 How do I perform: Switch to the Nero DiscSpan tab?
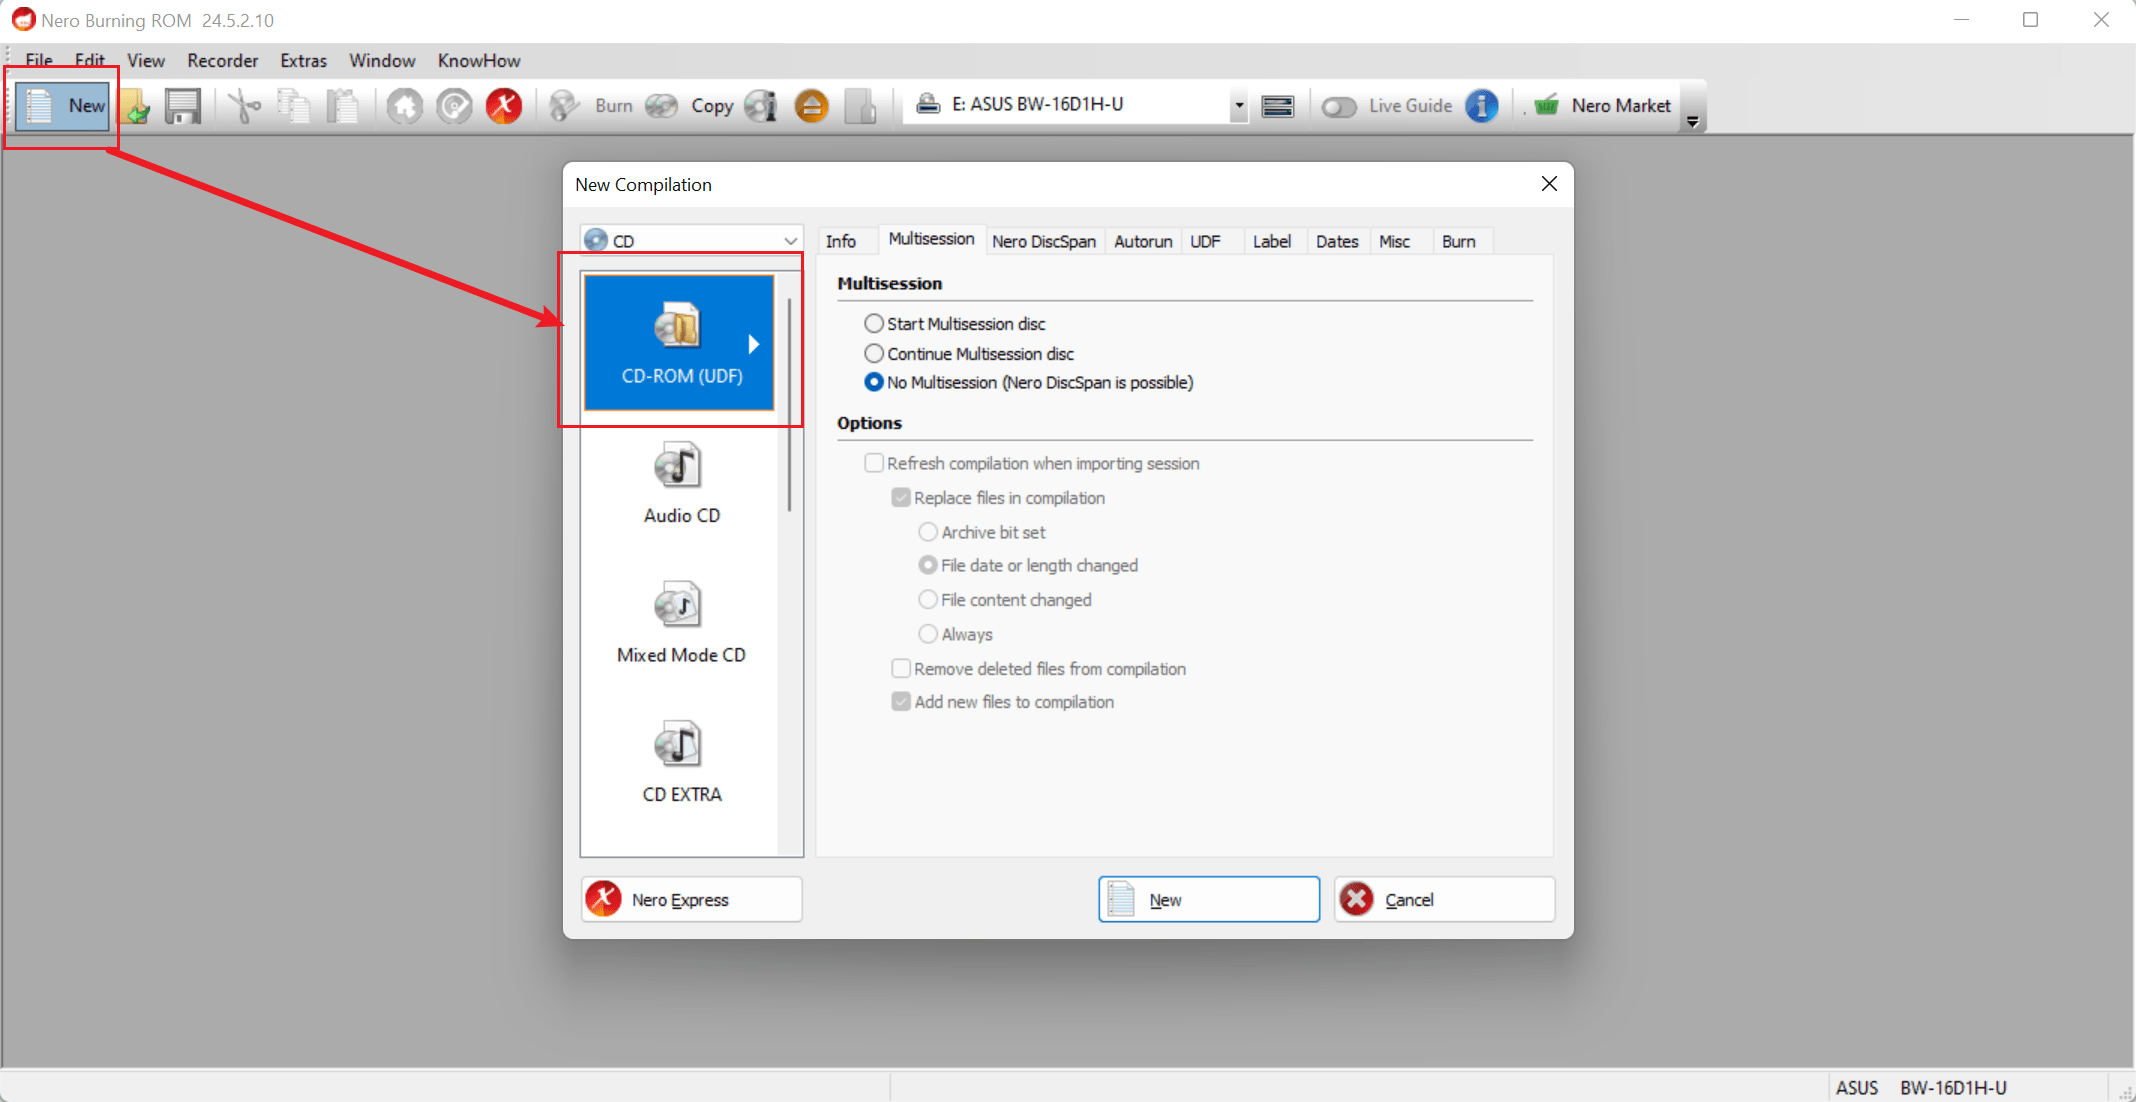tap(1044, 241)
